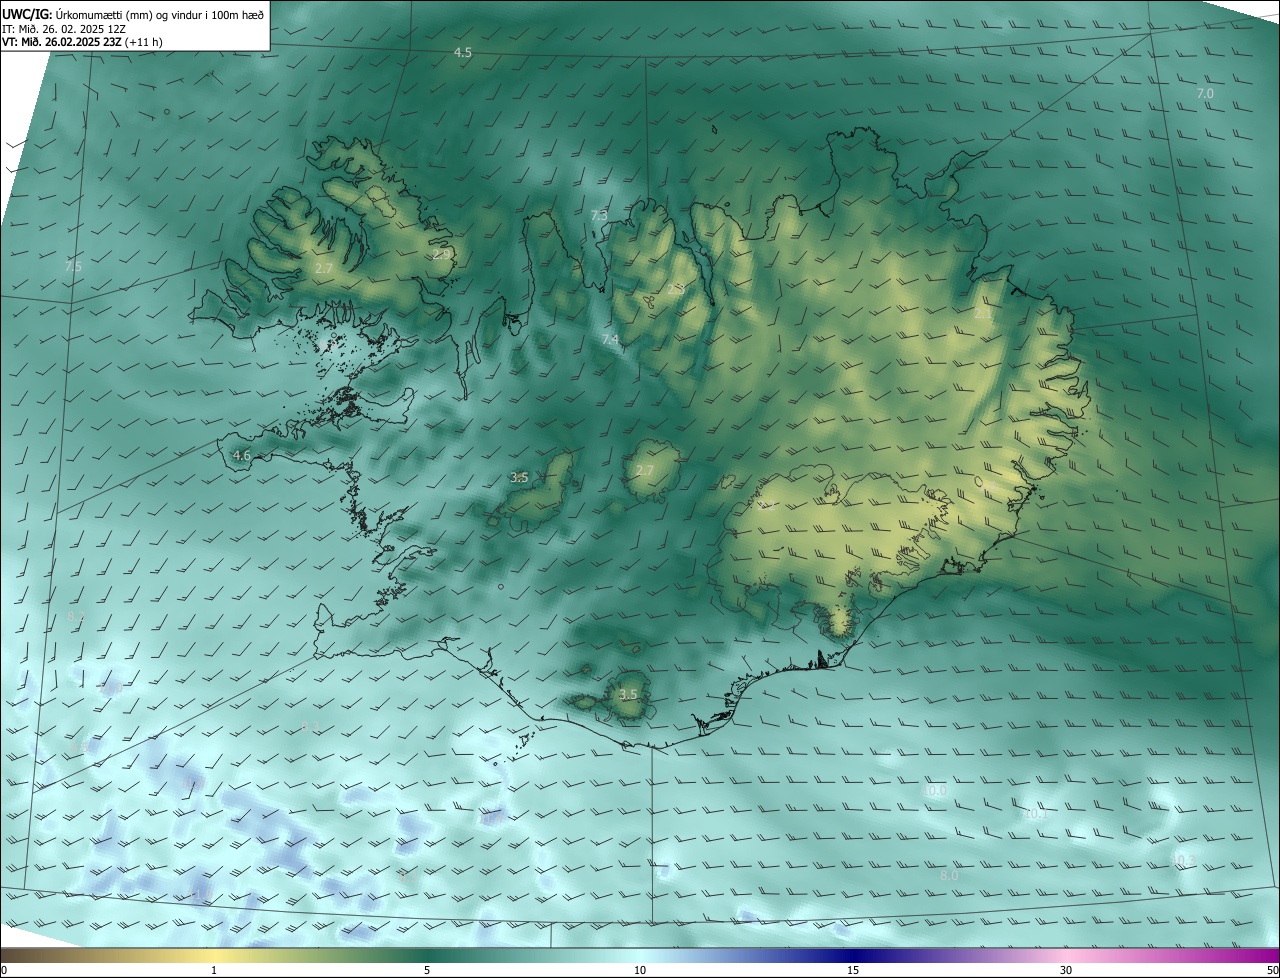Click the '10' tick on the color bar
This screenshot has width=1280, height=978.
point(640,970)
